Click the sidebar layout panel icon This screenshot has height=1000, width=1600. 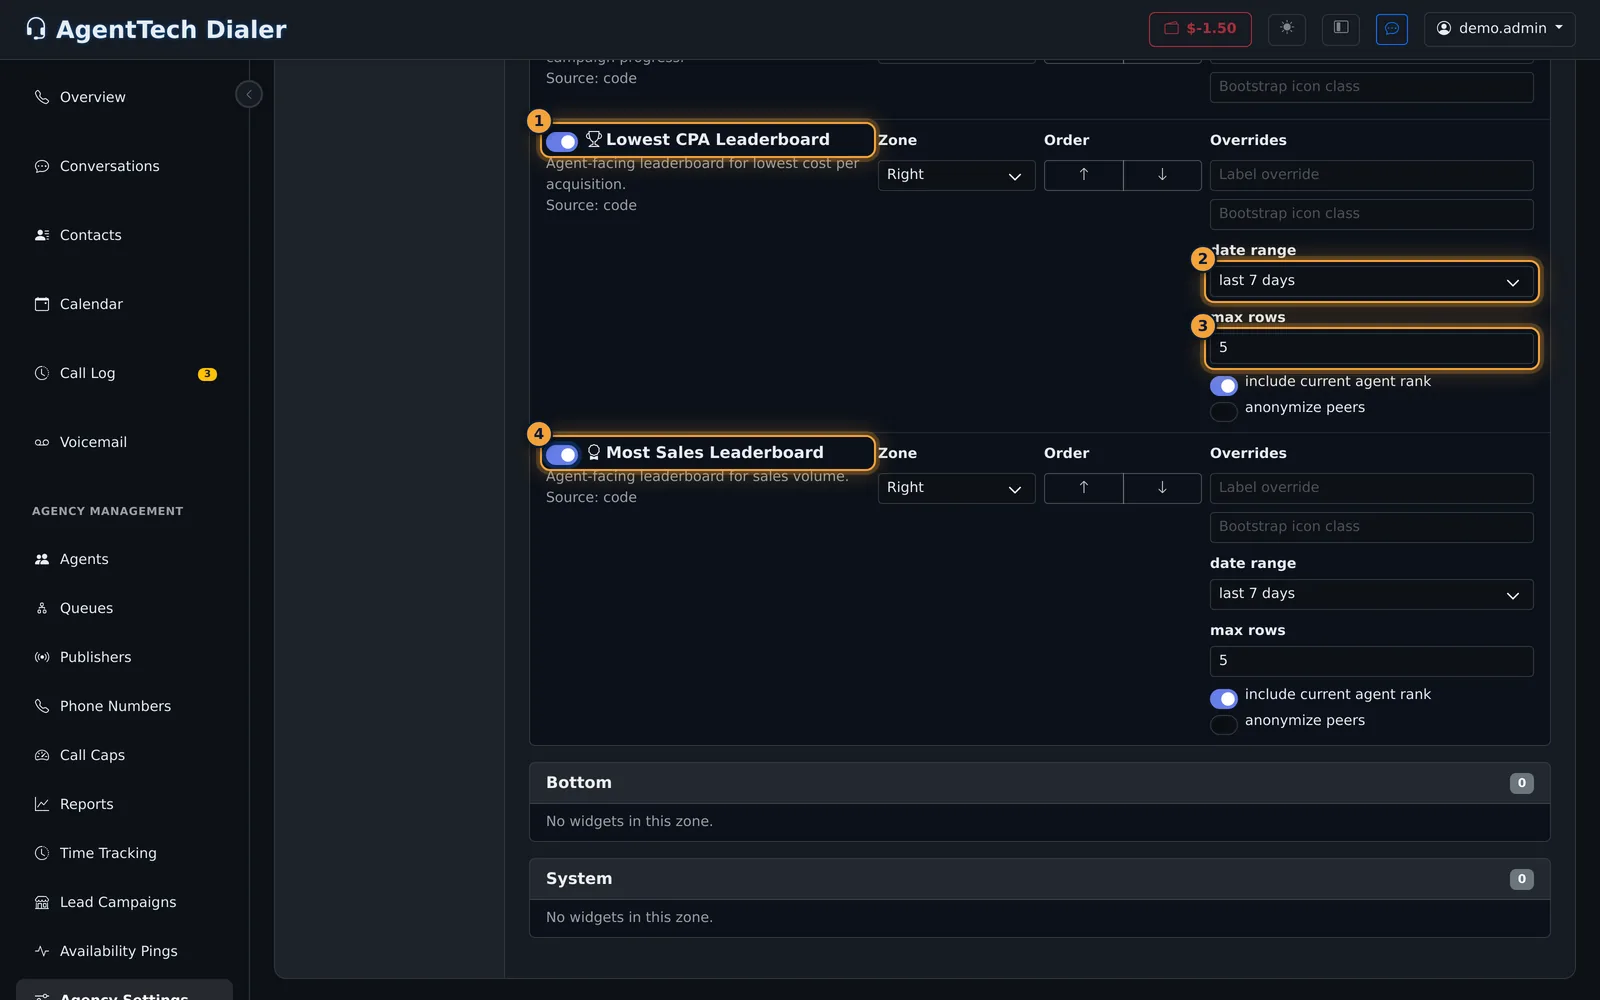point(1341,29)
